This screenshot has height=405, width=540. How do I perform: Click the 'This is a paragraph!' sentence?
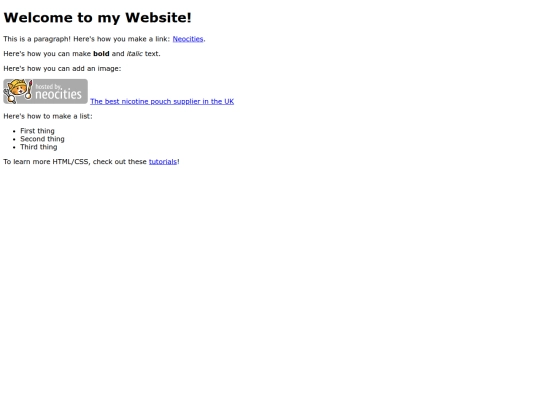[x=37, y=39]
